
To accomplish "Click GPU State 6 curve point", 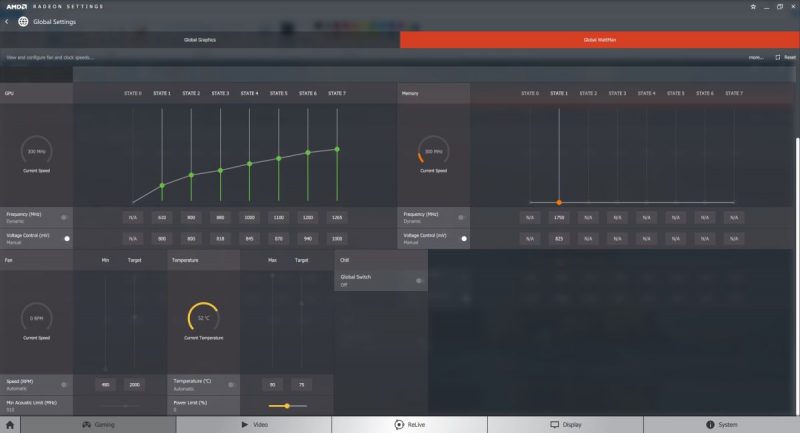I will (x=308, y=152).
